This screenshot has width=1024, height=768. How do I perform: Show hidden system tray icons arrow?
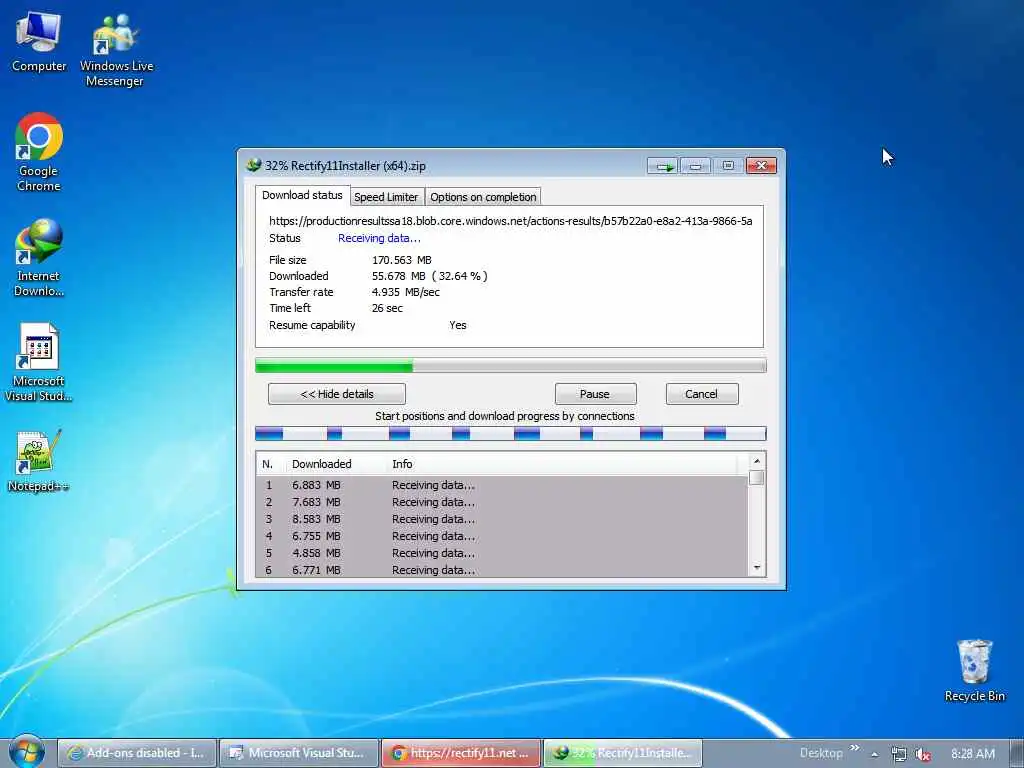tap(874, 754)
